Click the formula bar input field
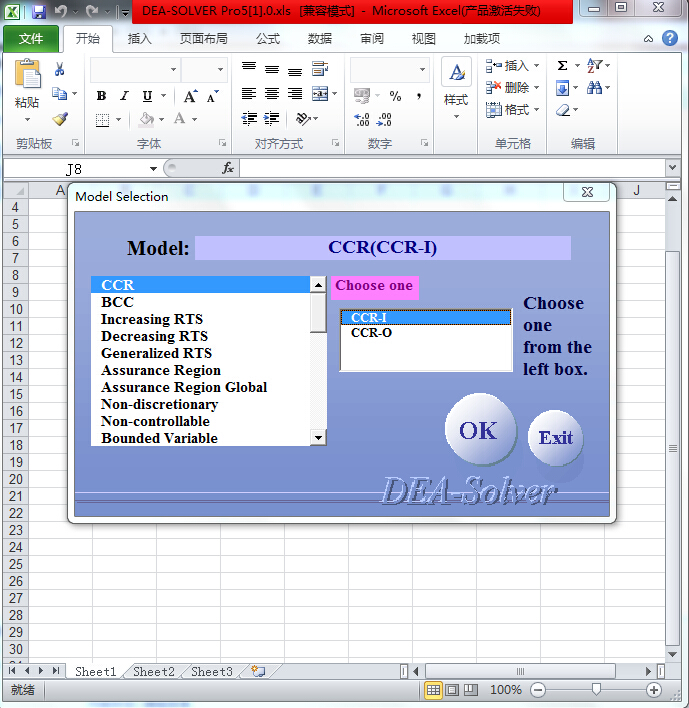Image resolution: width=689 pixels, height=708 pixels. pyautogui.click(x=452, y=168)
